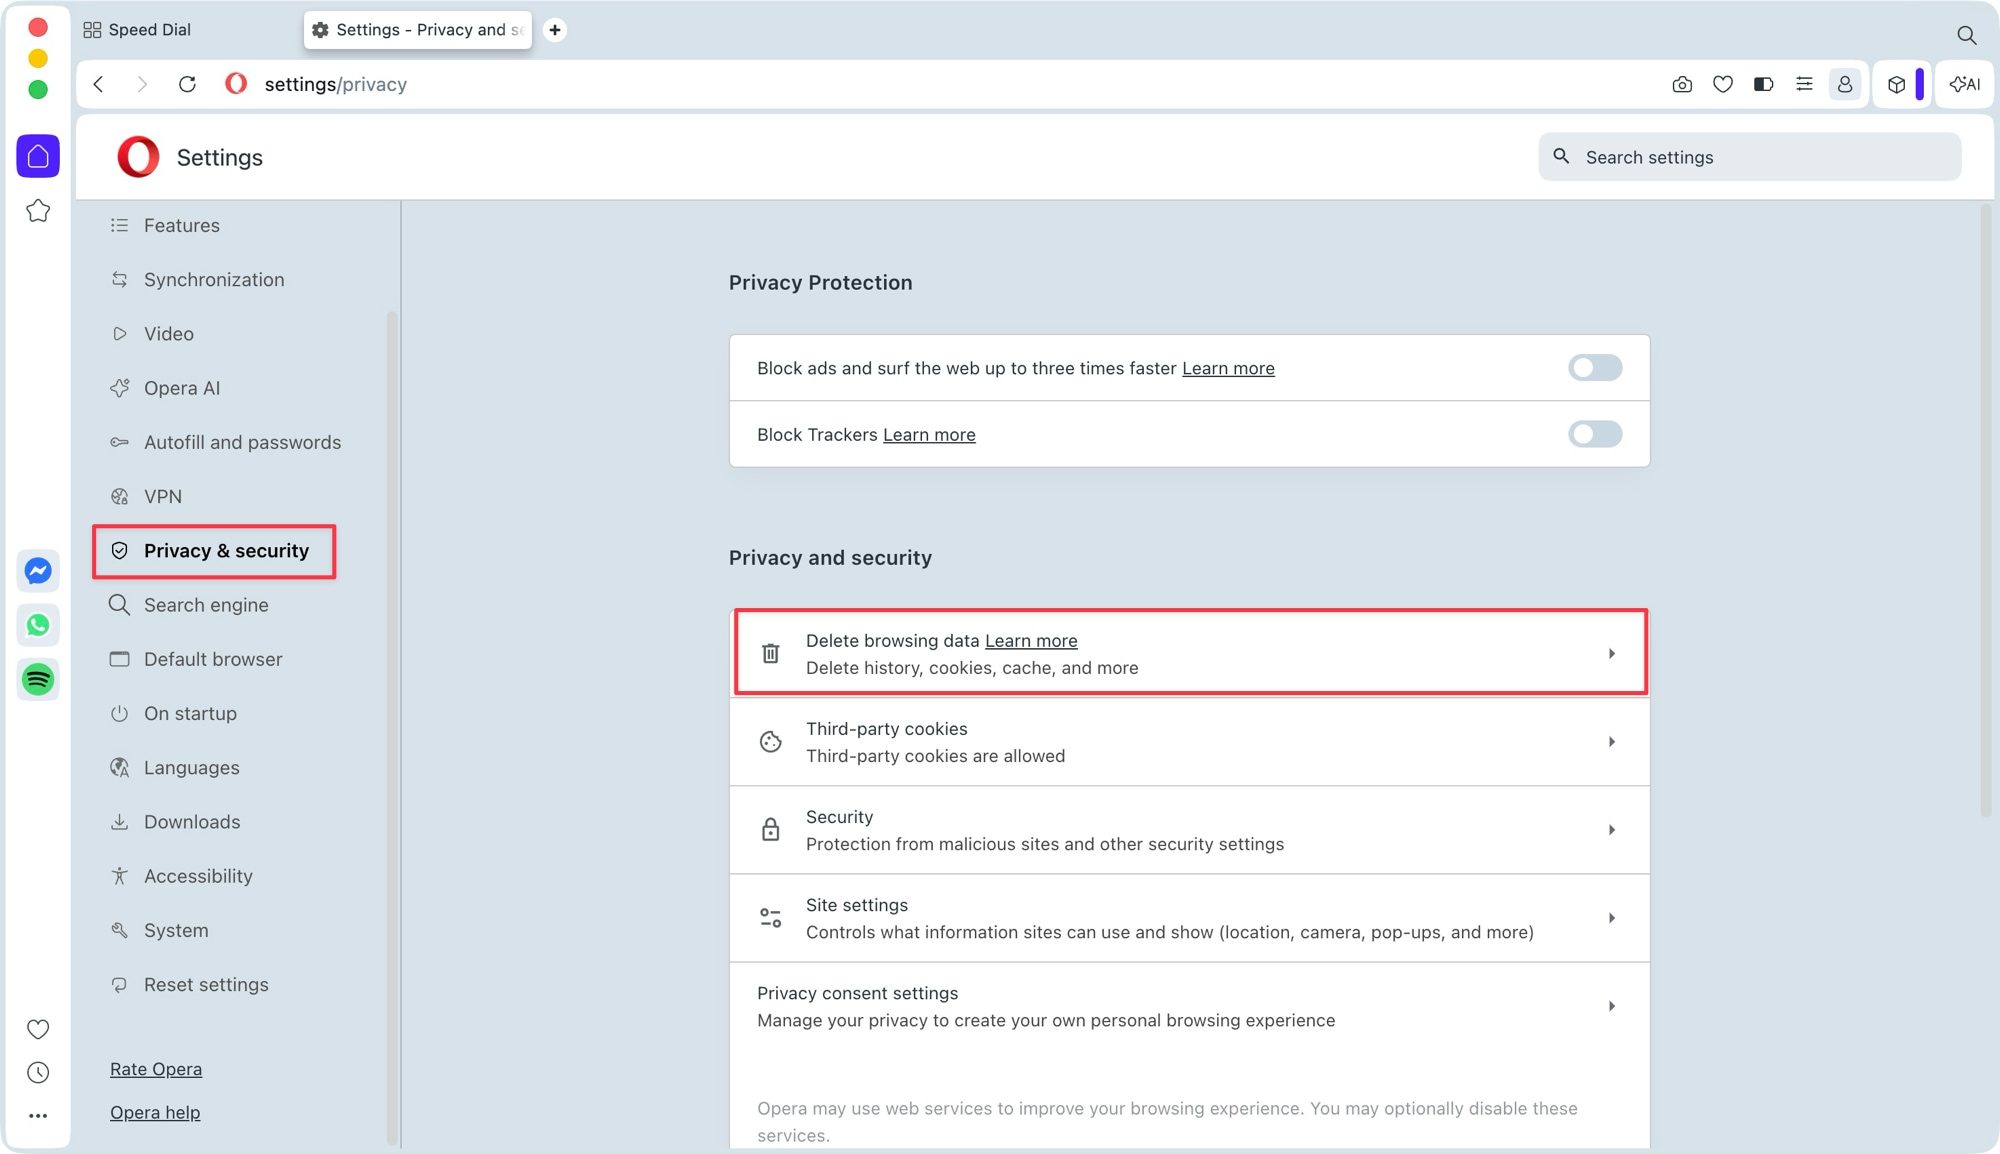Open the extensions cube icon
This screenshot has height=1154, width=2000.
[x=1896, y=84]
